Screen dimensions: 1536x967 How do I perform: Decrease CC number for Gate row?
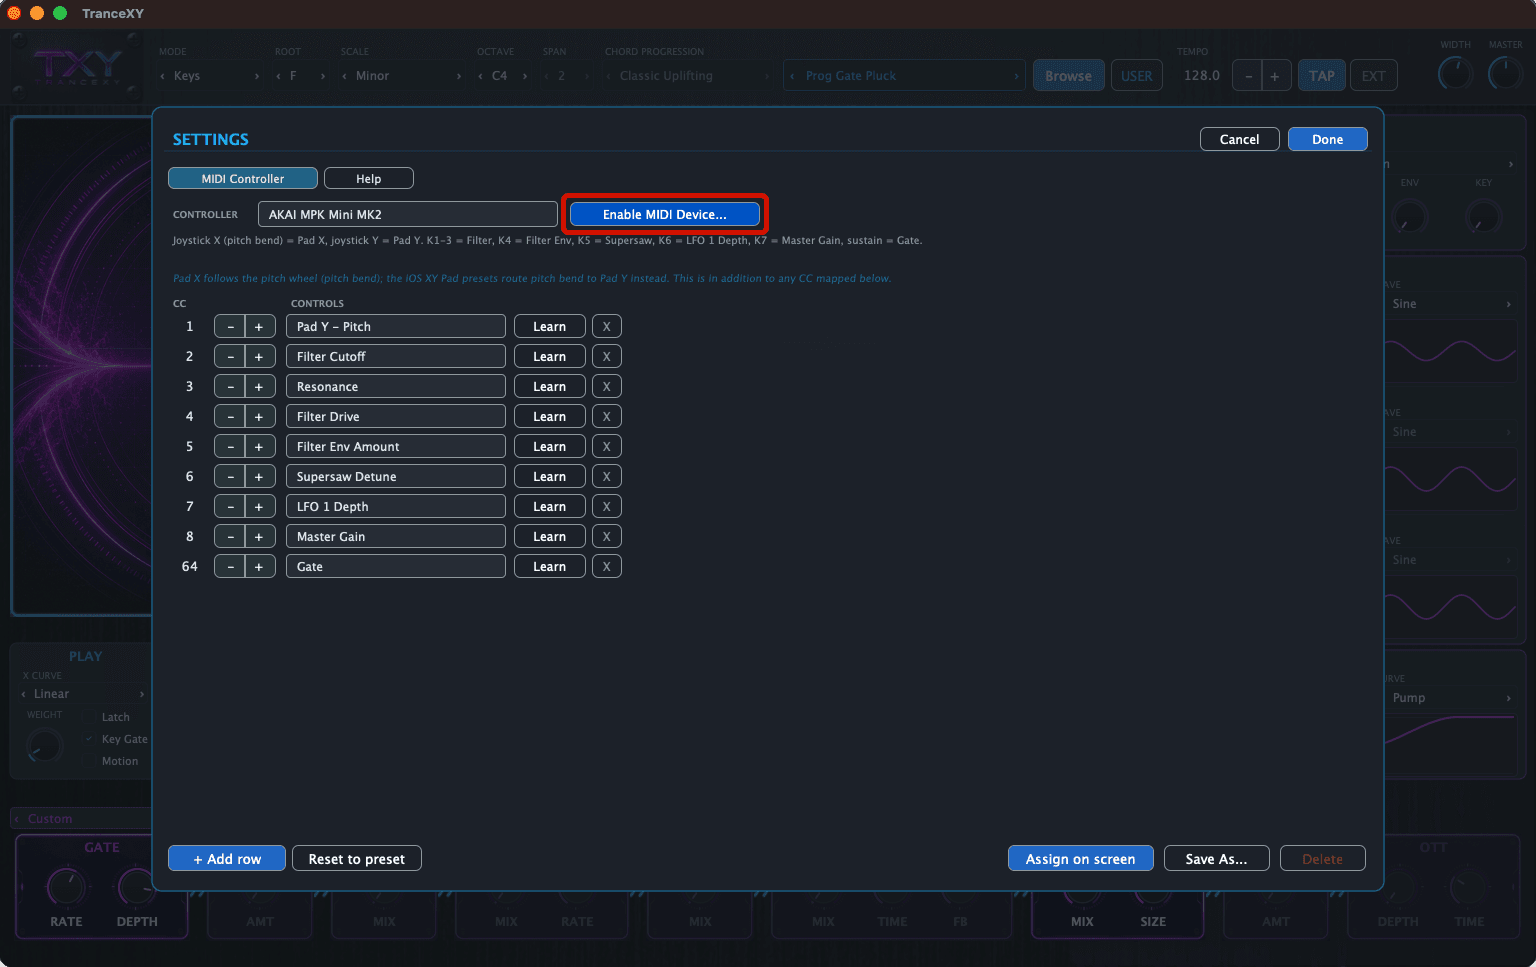tap(230, 566)
